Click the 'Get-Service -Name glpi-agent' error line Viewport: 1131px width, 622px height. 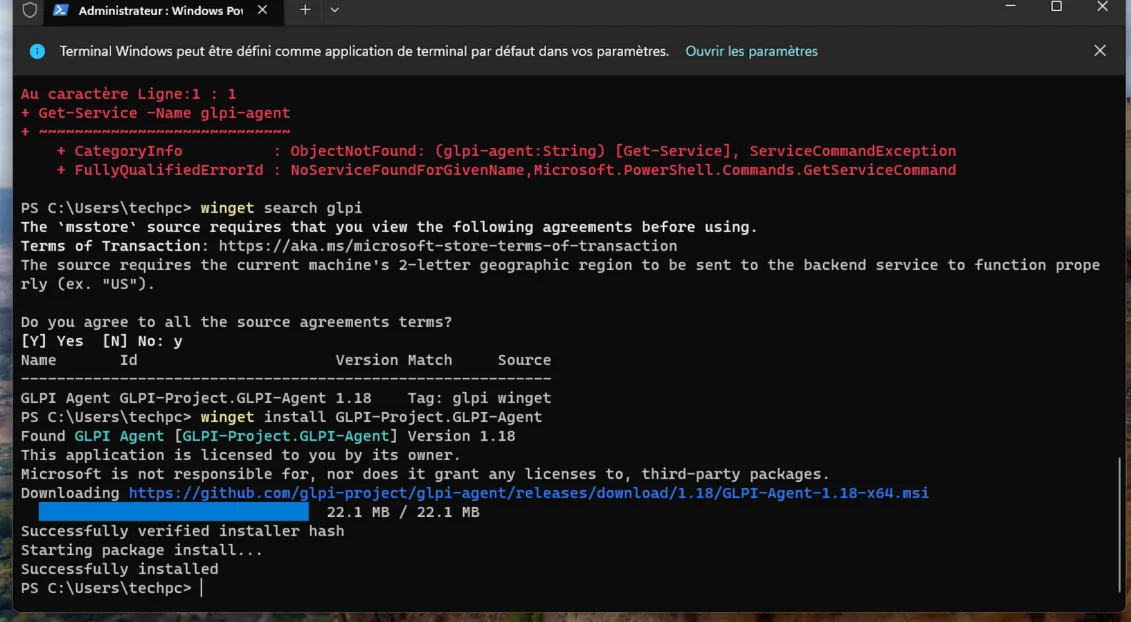click(155, 113)
